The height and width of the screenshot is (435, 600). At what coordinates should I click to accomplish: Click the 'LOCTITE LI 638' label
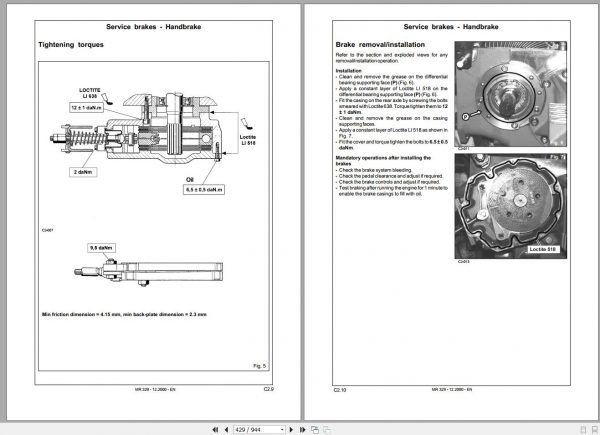[90, 93]
